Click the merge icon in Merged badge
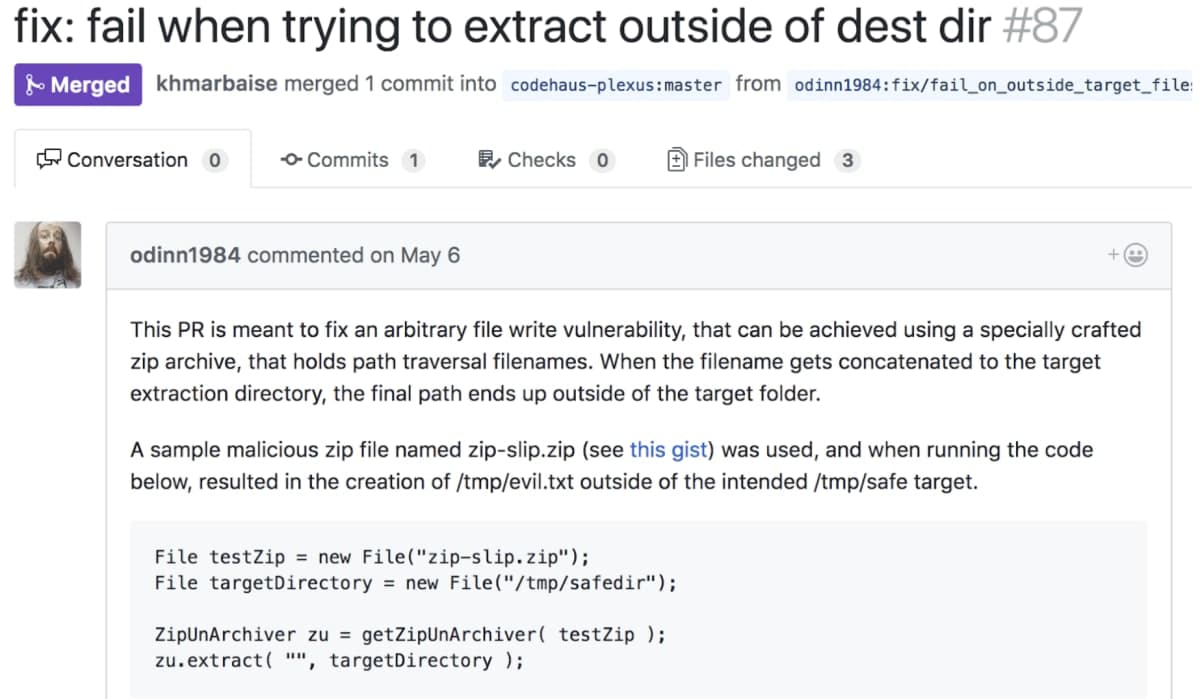The height and width of the screenshot is (699, 1200). (x=35, y=86)
